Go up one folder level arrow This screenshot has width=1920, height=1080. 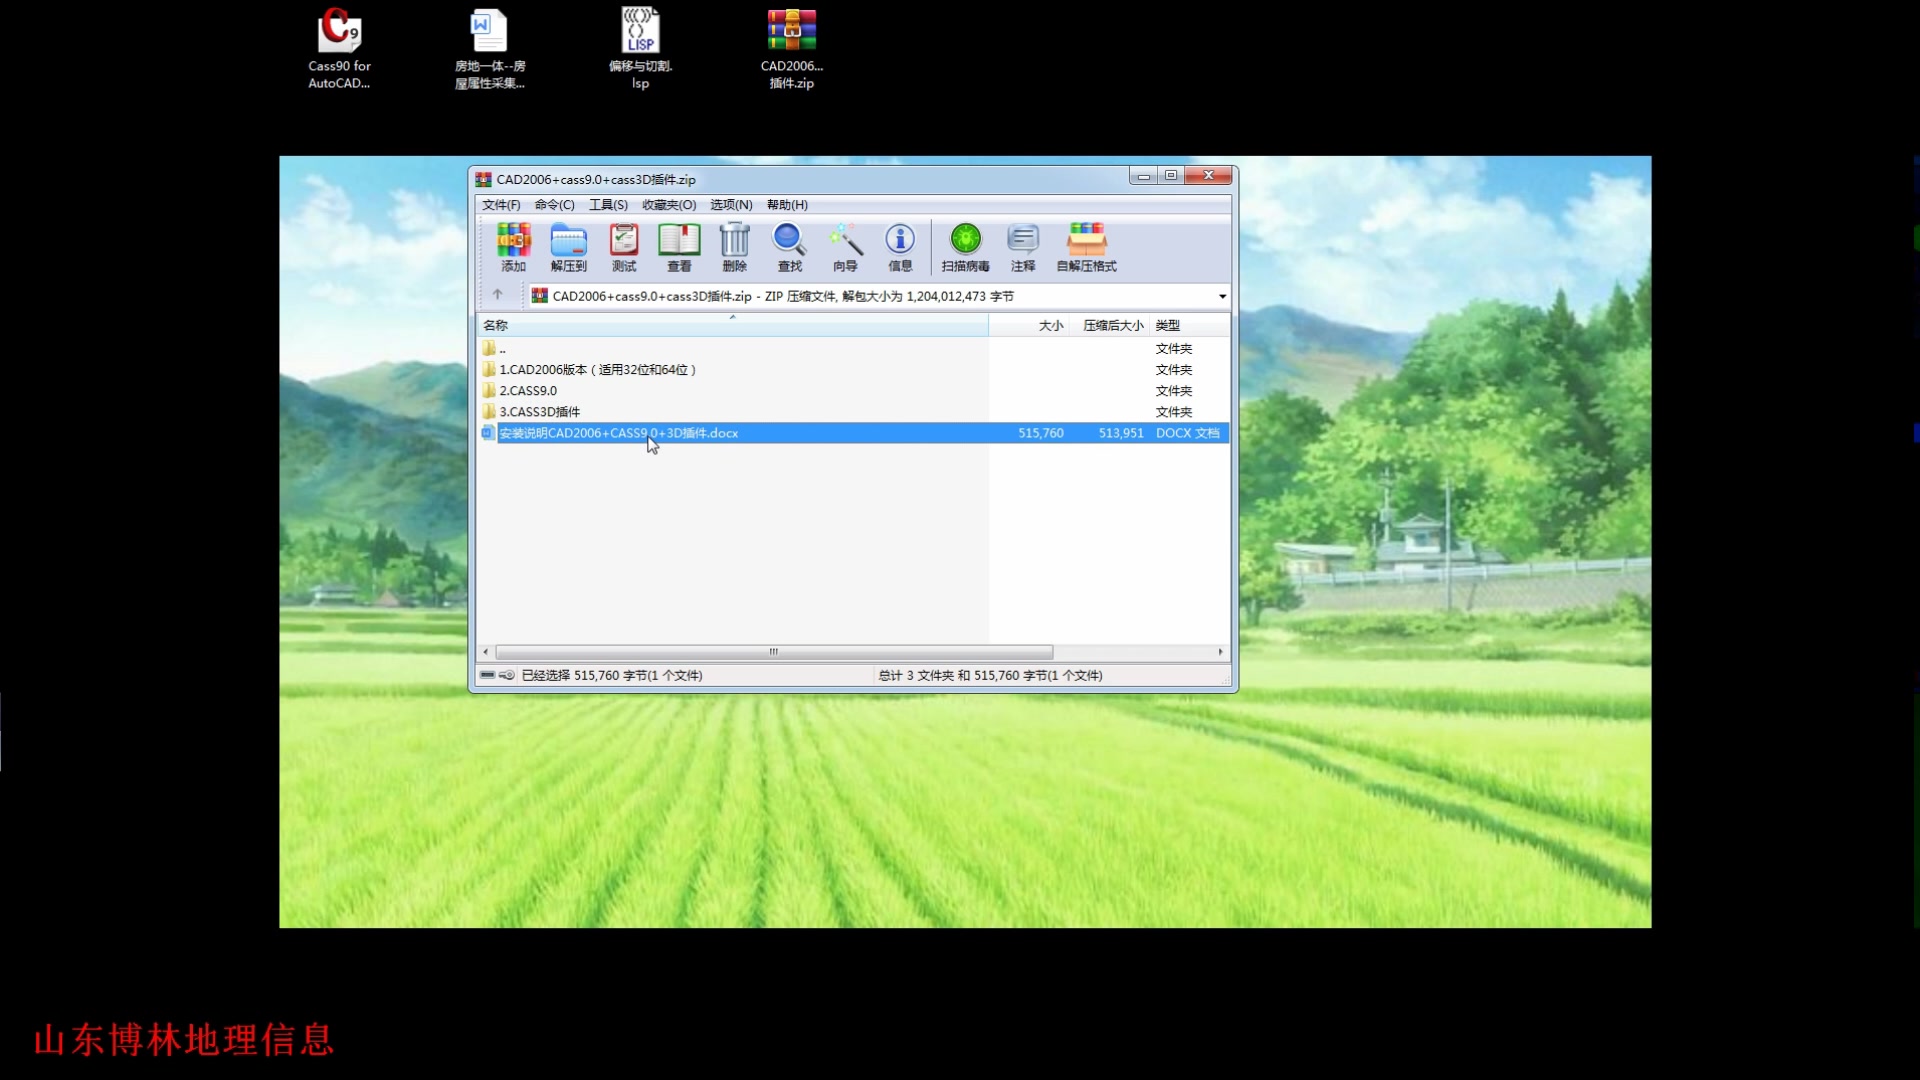(x=497, y=295)
